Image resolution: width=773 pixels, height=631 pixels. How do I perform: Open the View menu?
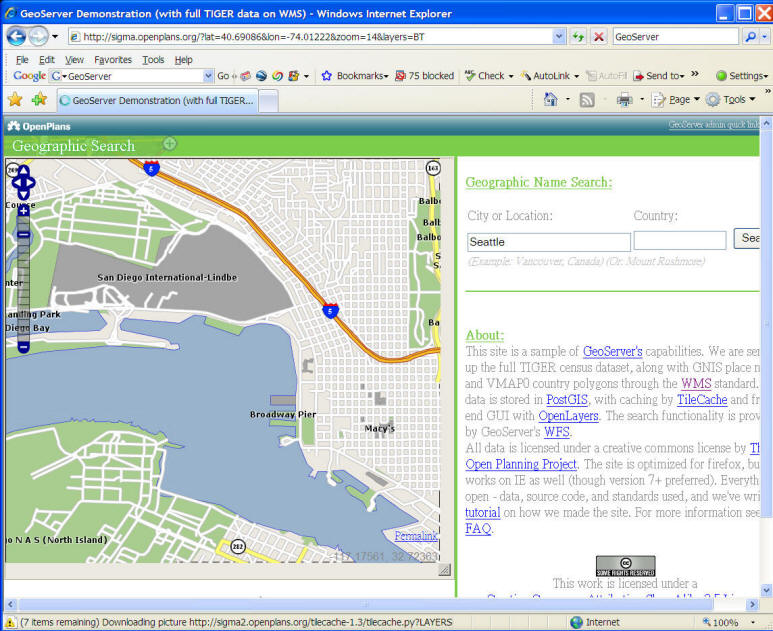[x=74, y=60]
